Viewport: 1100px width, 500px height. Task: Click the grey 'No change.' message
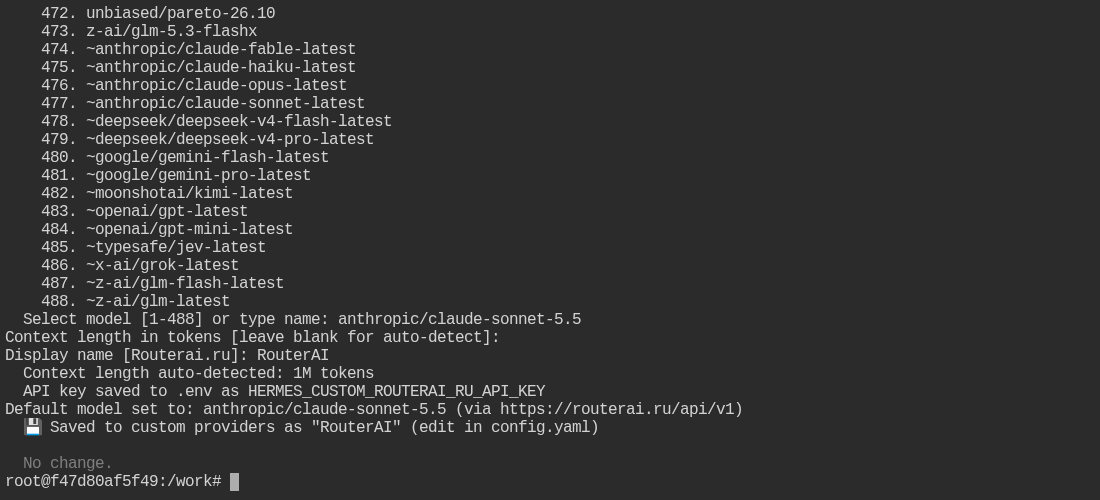tap(68, 463)
